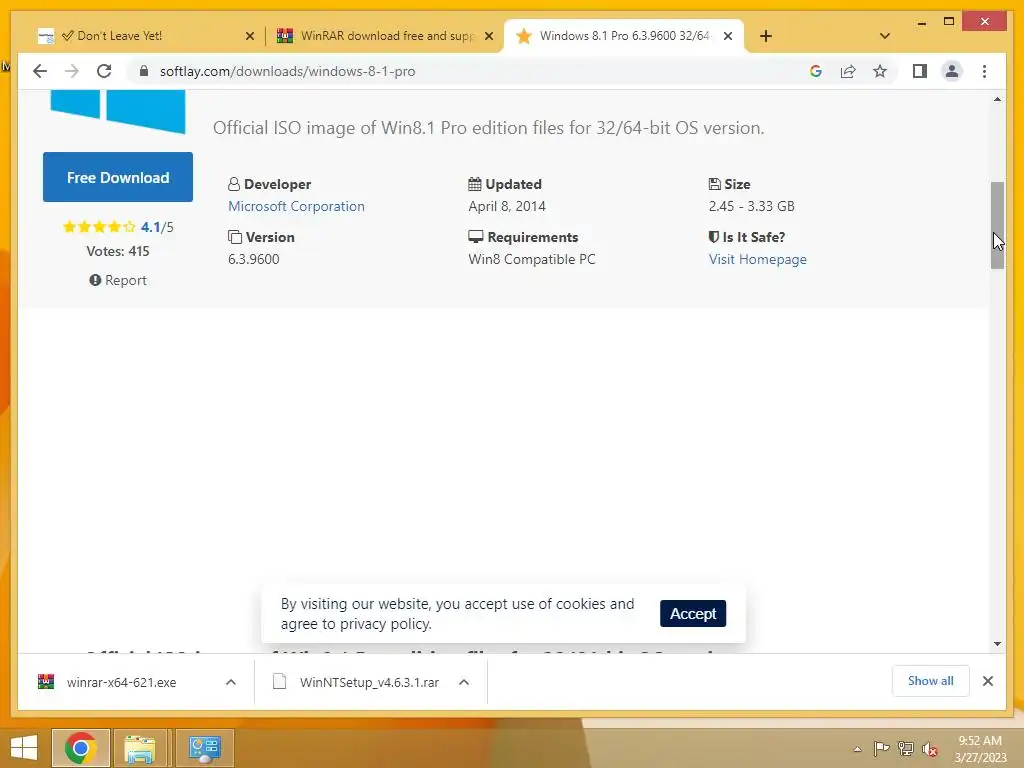Click the page scrollbar thumb
This screenshot has height=768, width=1024.
[x=997, y=225]
